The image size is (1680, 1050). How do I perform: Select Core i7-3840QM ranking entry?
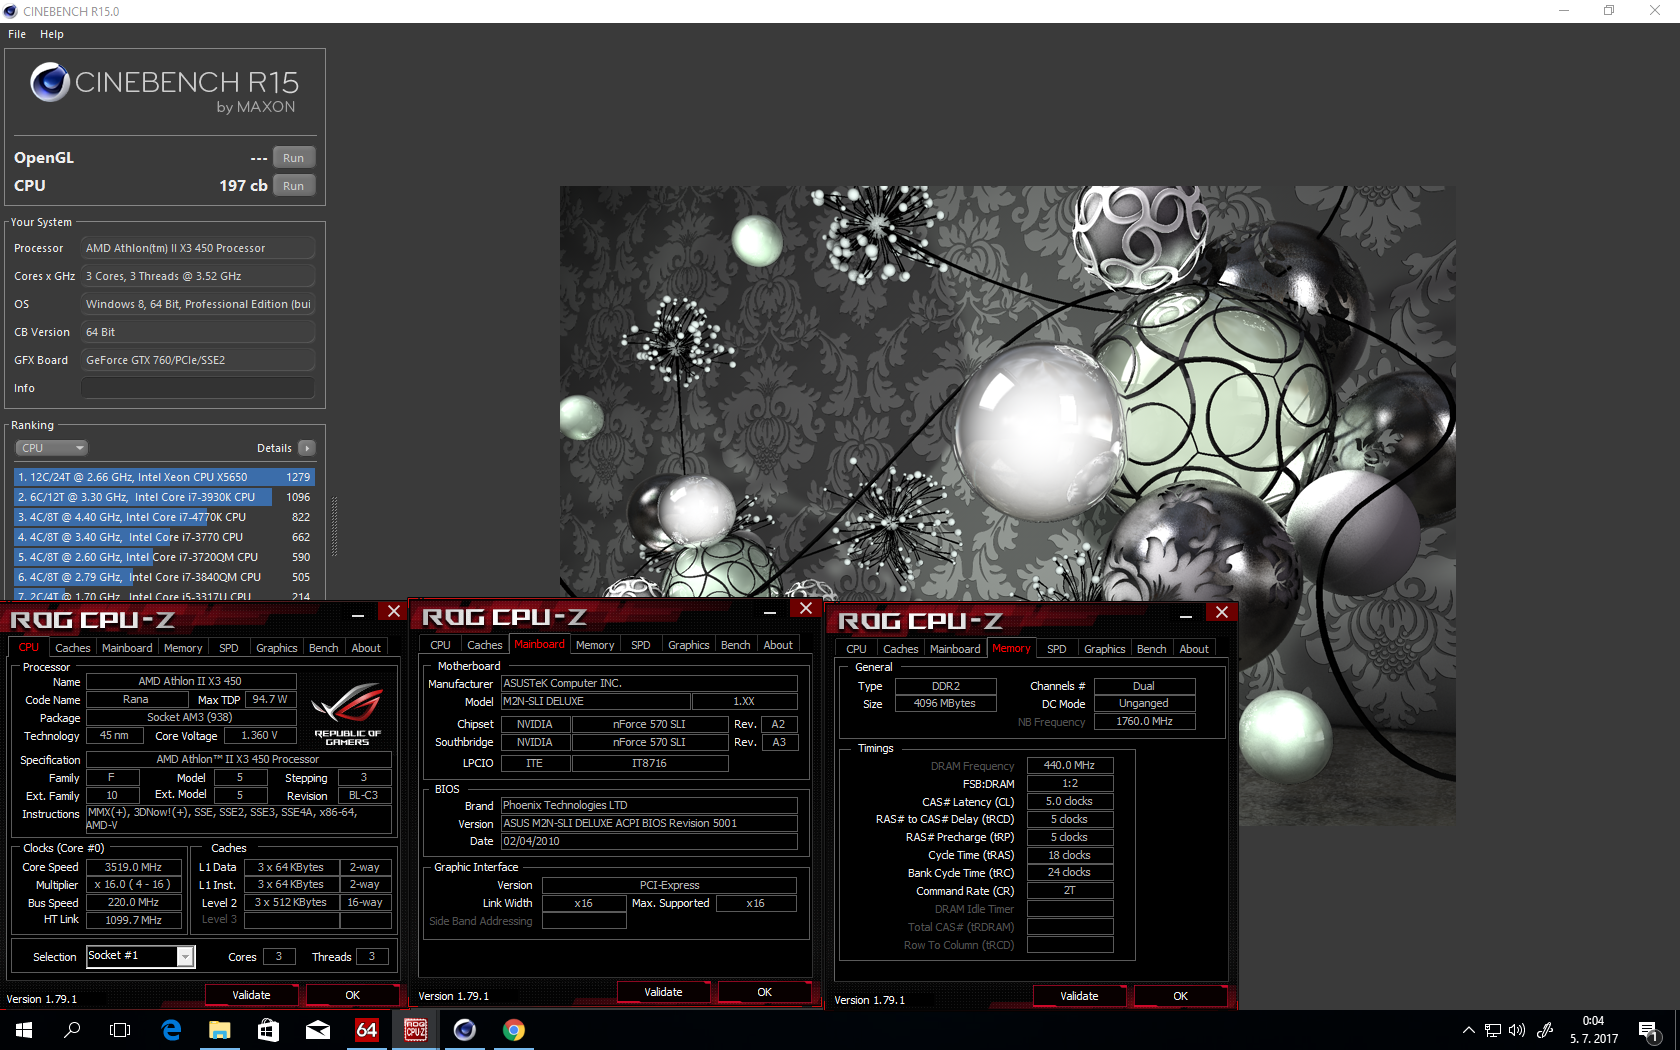point(164,577)
